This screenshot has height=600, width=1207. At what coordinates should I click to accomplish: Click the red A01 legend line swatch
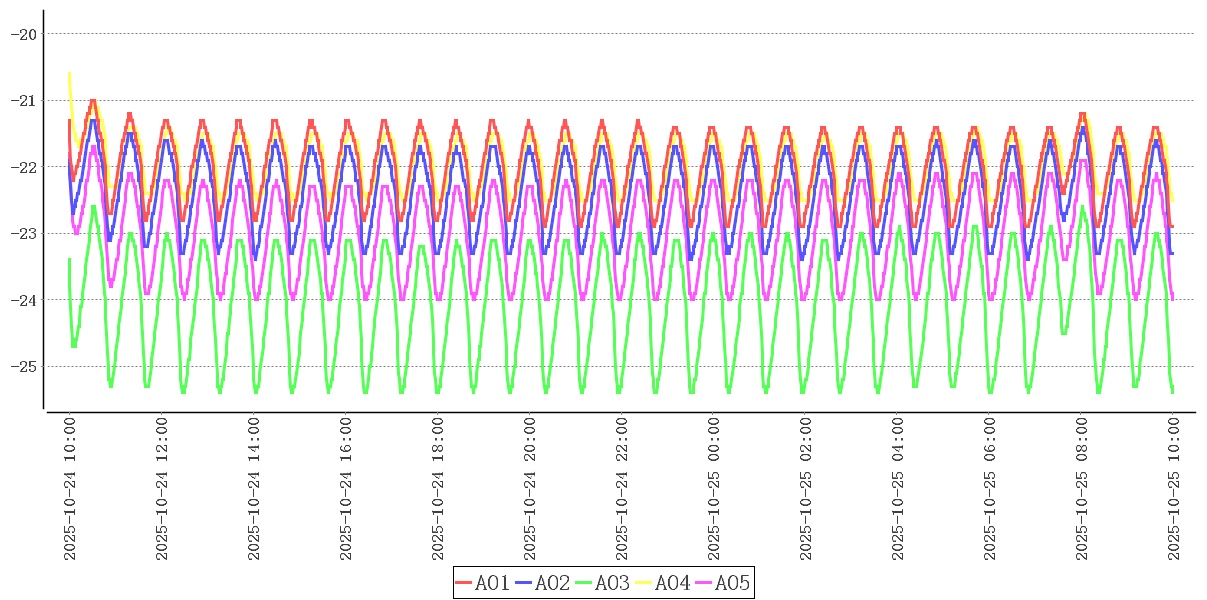464,583
